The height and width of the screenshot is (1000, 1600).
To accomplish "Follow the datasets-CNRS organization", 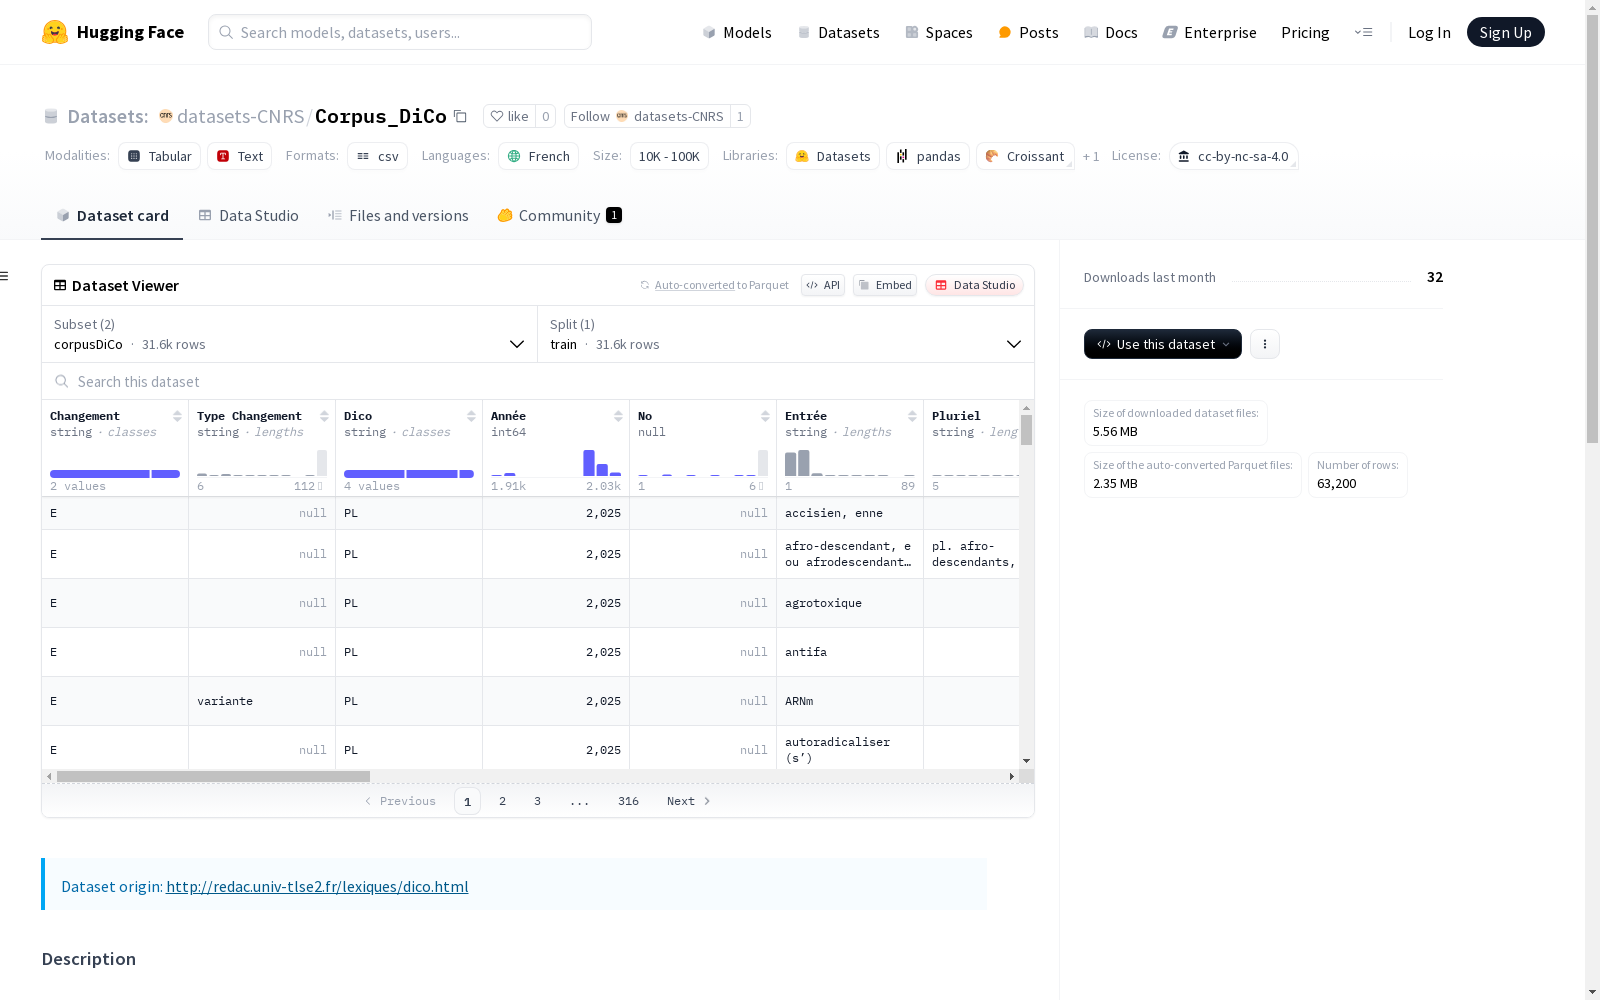I will pyautogui.click(x=647, y=116).
